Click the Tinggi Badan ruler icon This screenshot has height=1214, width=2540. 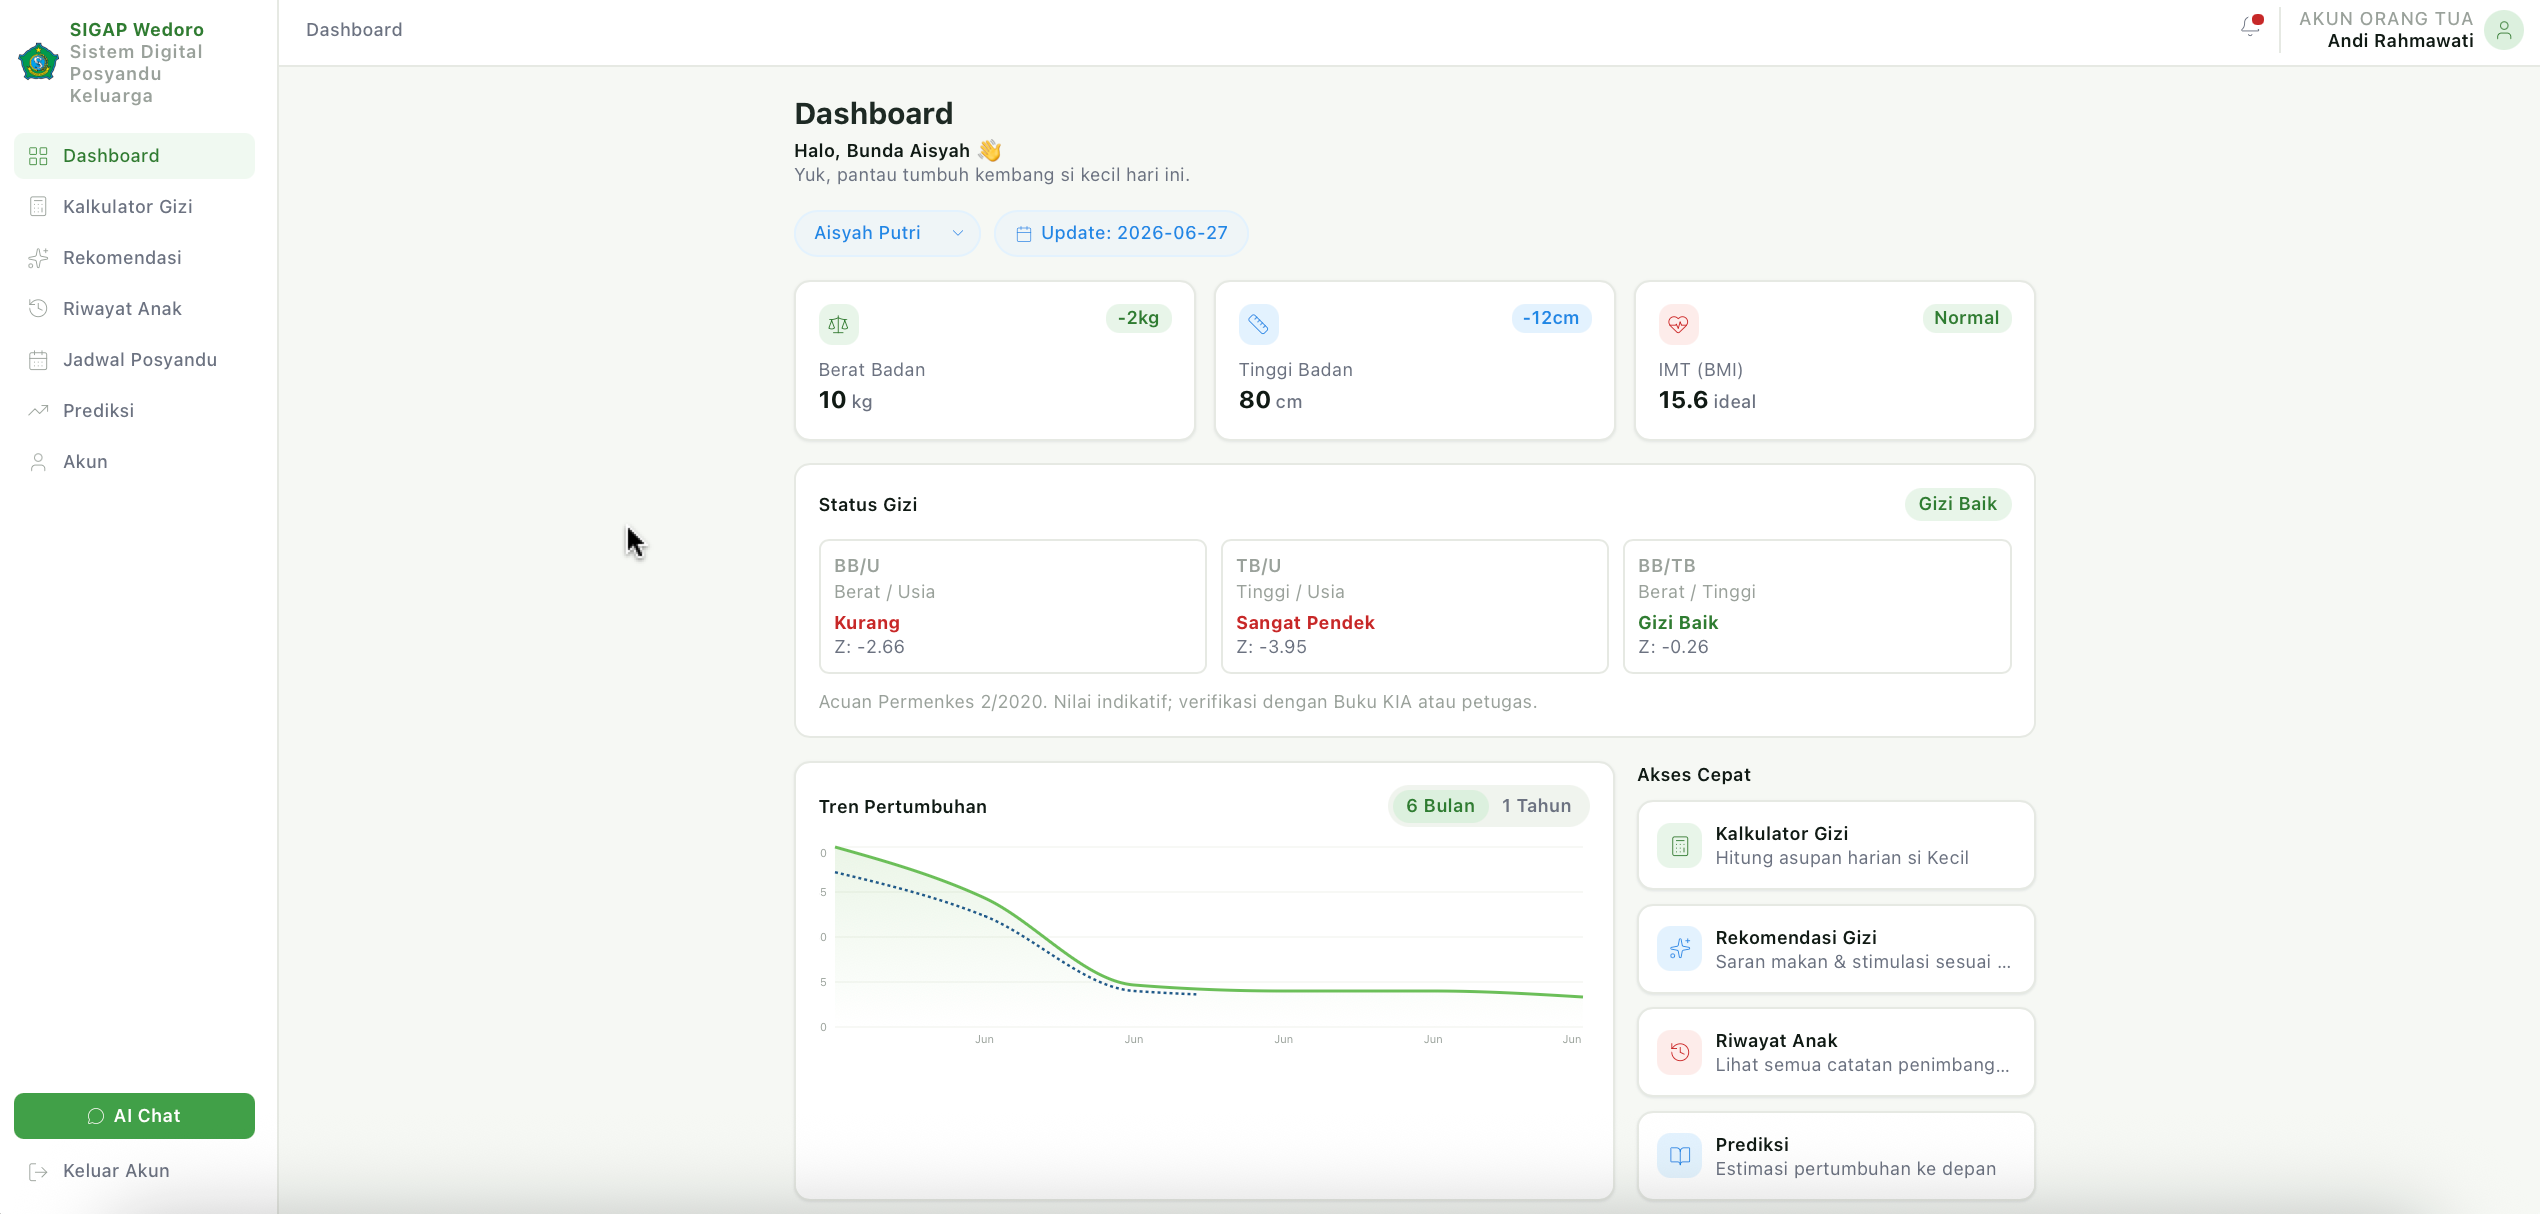1258,324
